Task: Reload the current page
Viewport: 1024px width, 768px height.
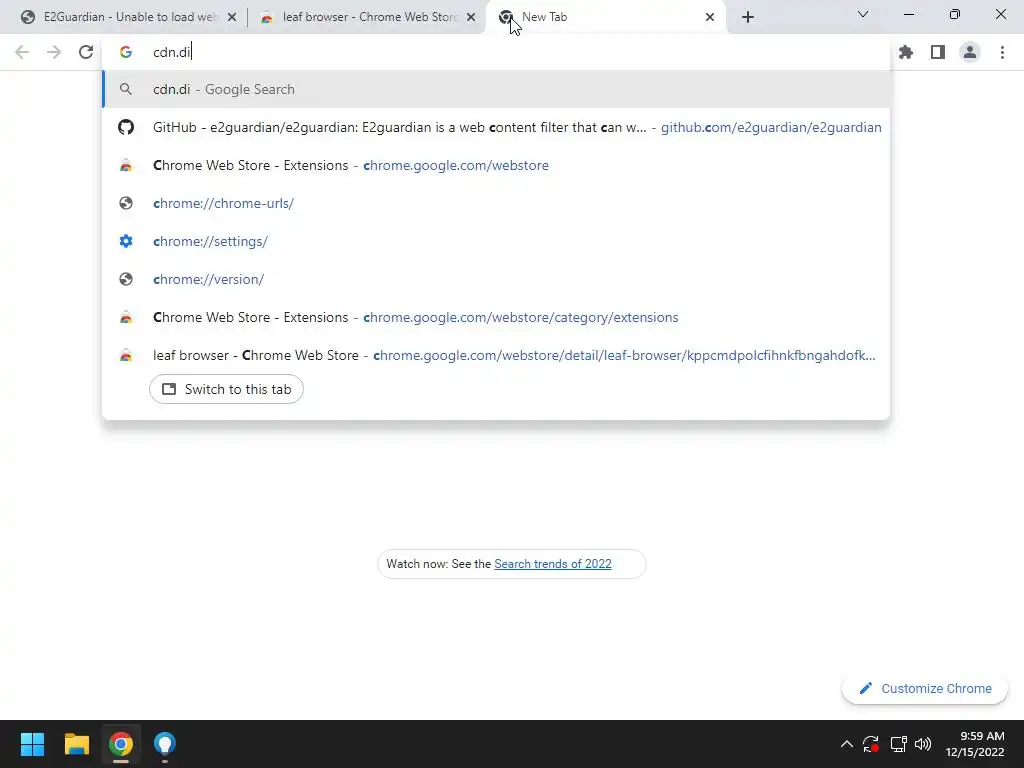Action: 86,52
